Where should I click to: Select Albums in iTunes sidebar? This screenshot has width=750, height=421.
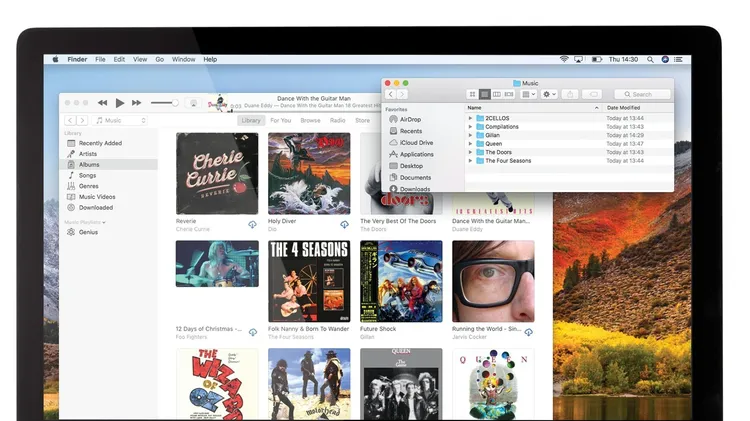click(109, 165)
